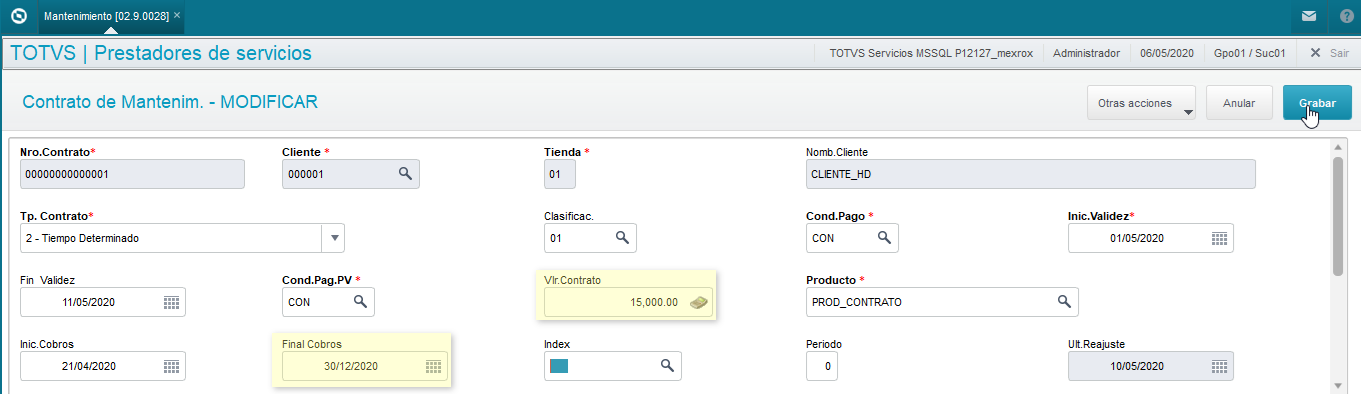This screenshot has width=1361, height=394.
Task: Open the Otras acciones dropdown
Action: tap(1142, 103)
